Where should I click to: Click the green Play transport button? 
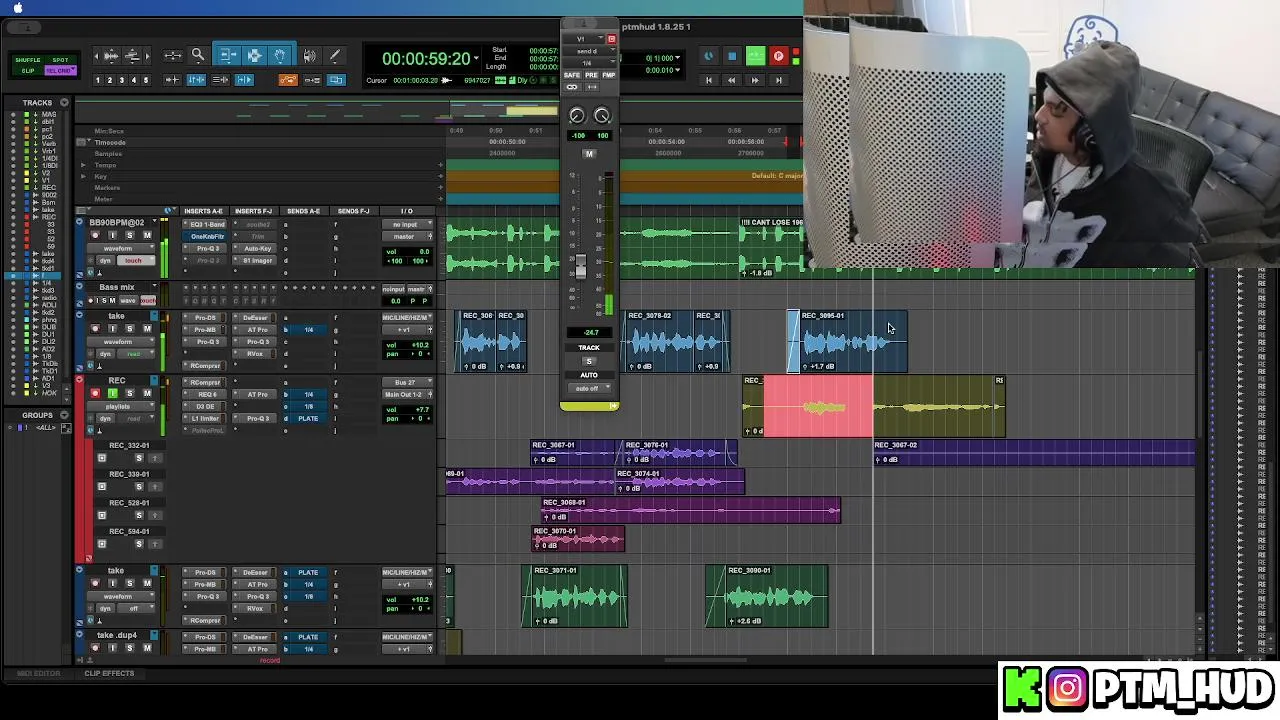pyautogui.click(x=755, y=57)
